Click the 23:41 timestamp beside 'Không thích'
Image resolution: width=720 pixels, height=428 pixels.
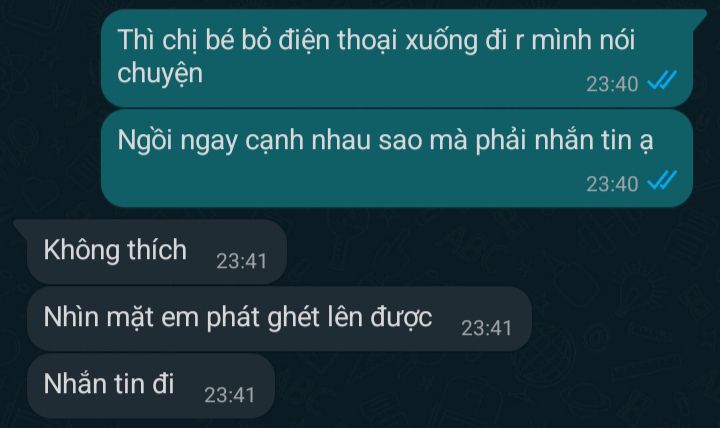coord(242,261)
